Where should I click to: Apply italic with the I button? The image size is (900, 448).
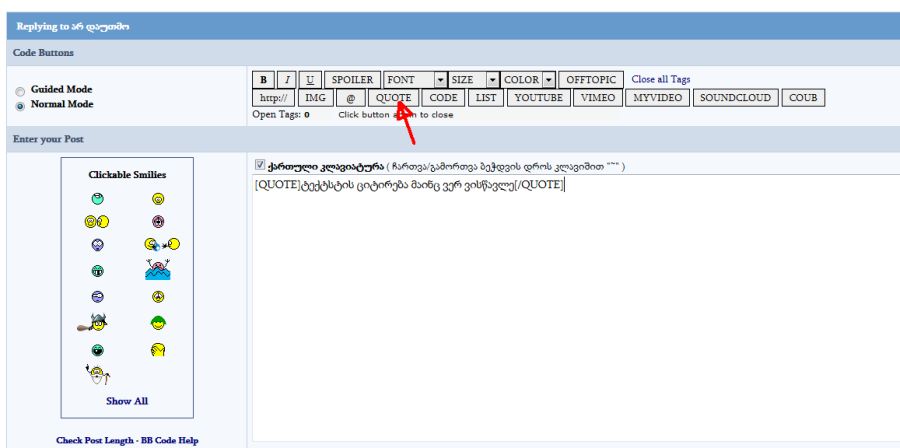click(x=287, y=80)
